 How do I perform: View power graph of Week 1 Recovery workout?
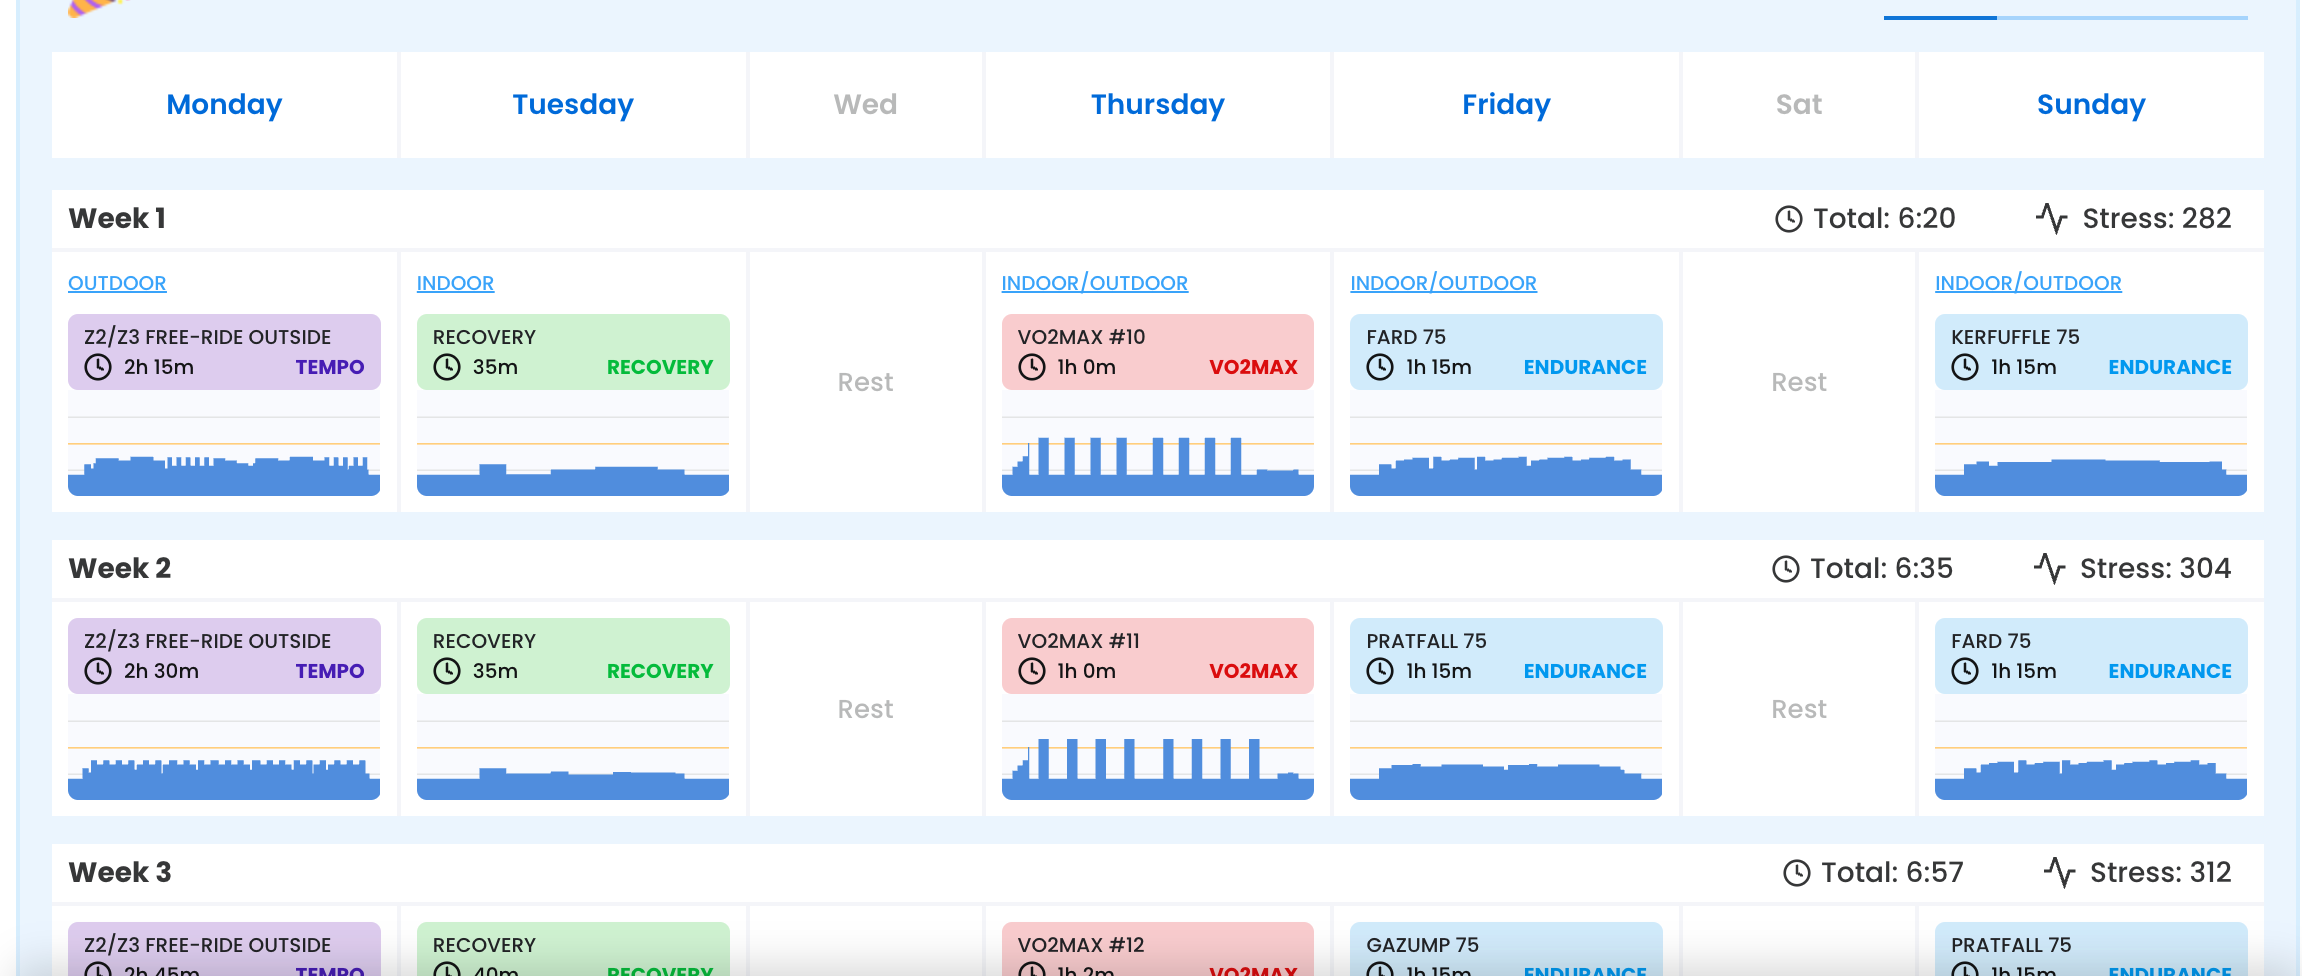pyautogui.click(x=573, y=443)
